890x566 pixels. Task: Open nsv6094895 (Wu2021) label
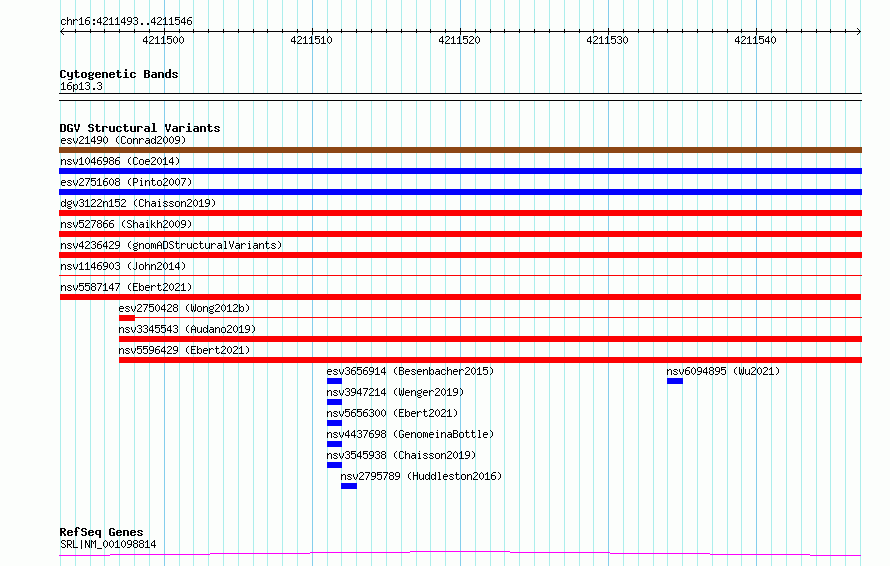point(723,371)
